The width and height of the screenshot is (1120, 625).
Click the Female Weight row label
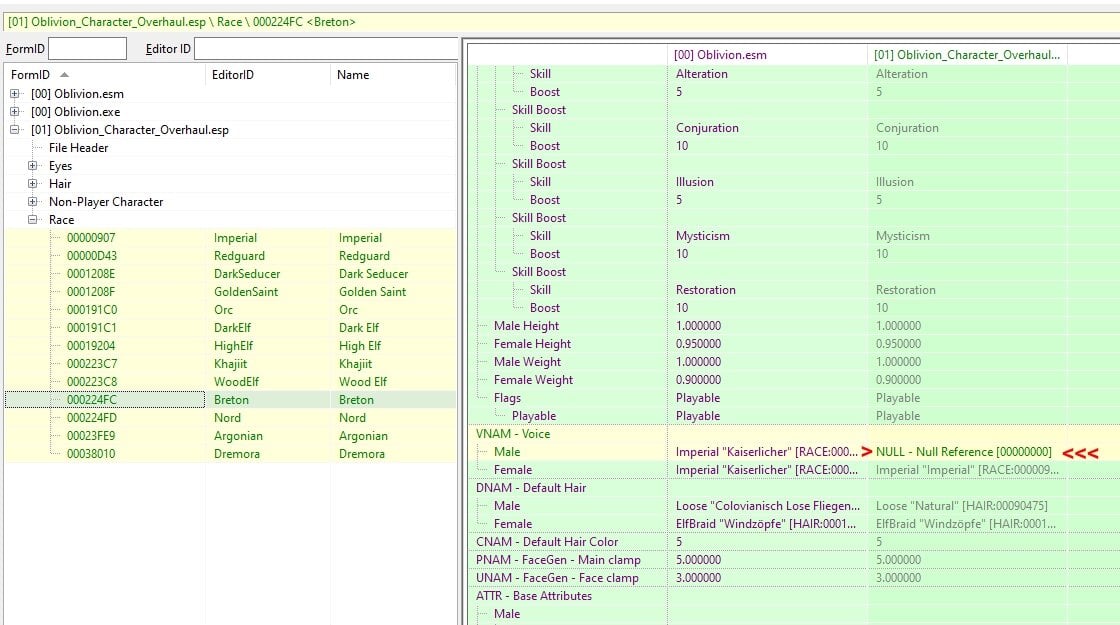coord(533,380)
